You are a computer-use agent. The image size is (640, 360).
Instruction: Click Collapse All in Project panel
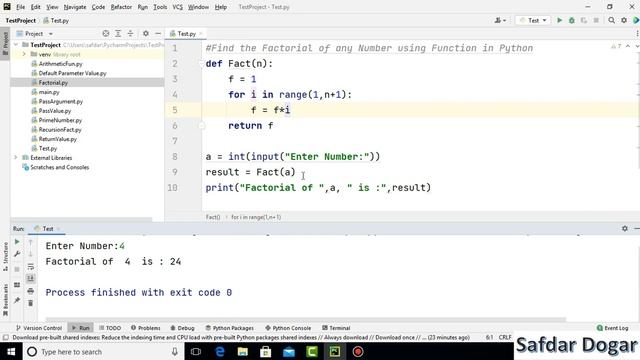click(x=130, y=33)
